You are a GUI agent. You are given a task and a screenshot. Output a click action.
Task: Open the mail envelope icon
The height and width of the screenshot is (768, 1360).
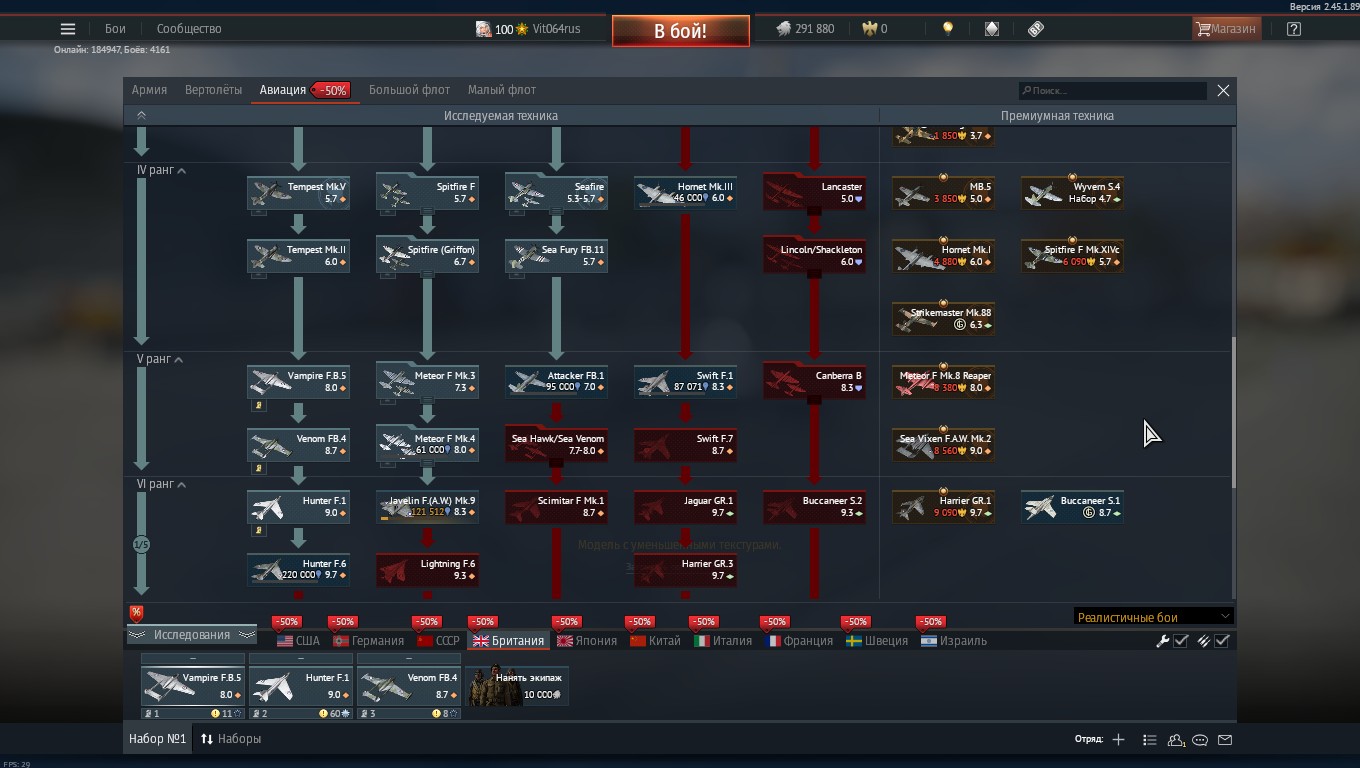pyautogui.click(x=1225, y=739)
